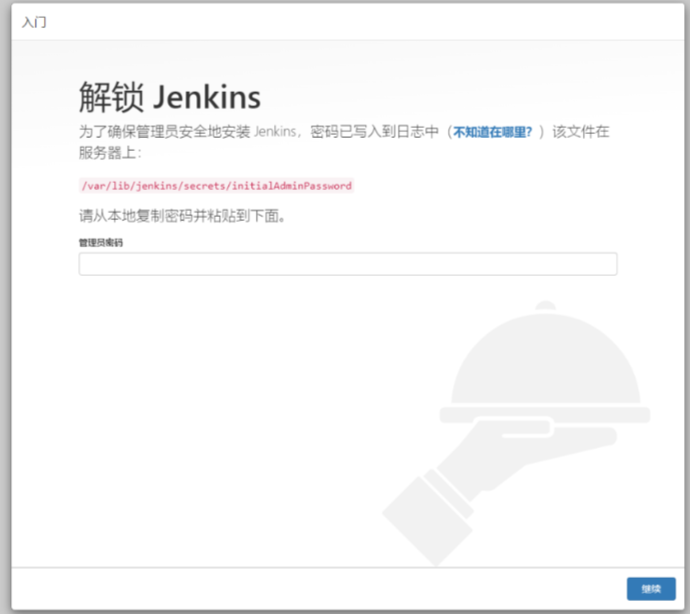
Task: Click the 管理员密码 field label
Action: [x=101, y=243]
